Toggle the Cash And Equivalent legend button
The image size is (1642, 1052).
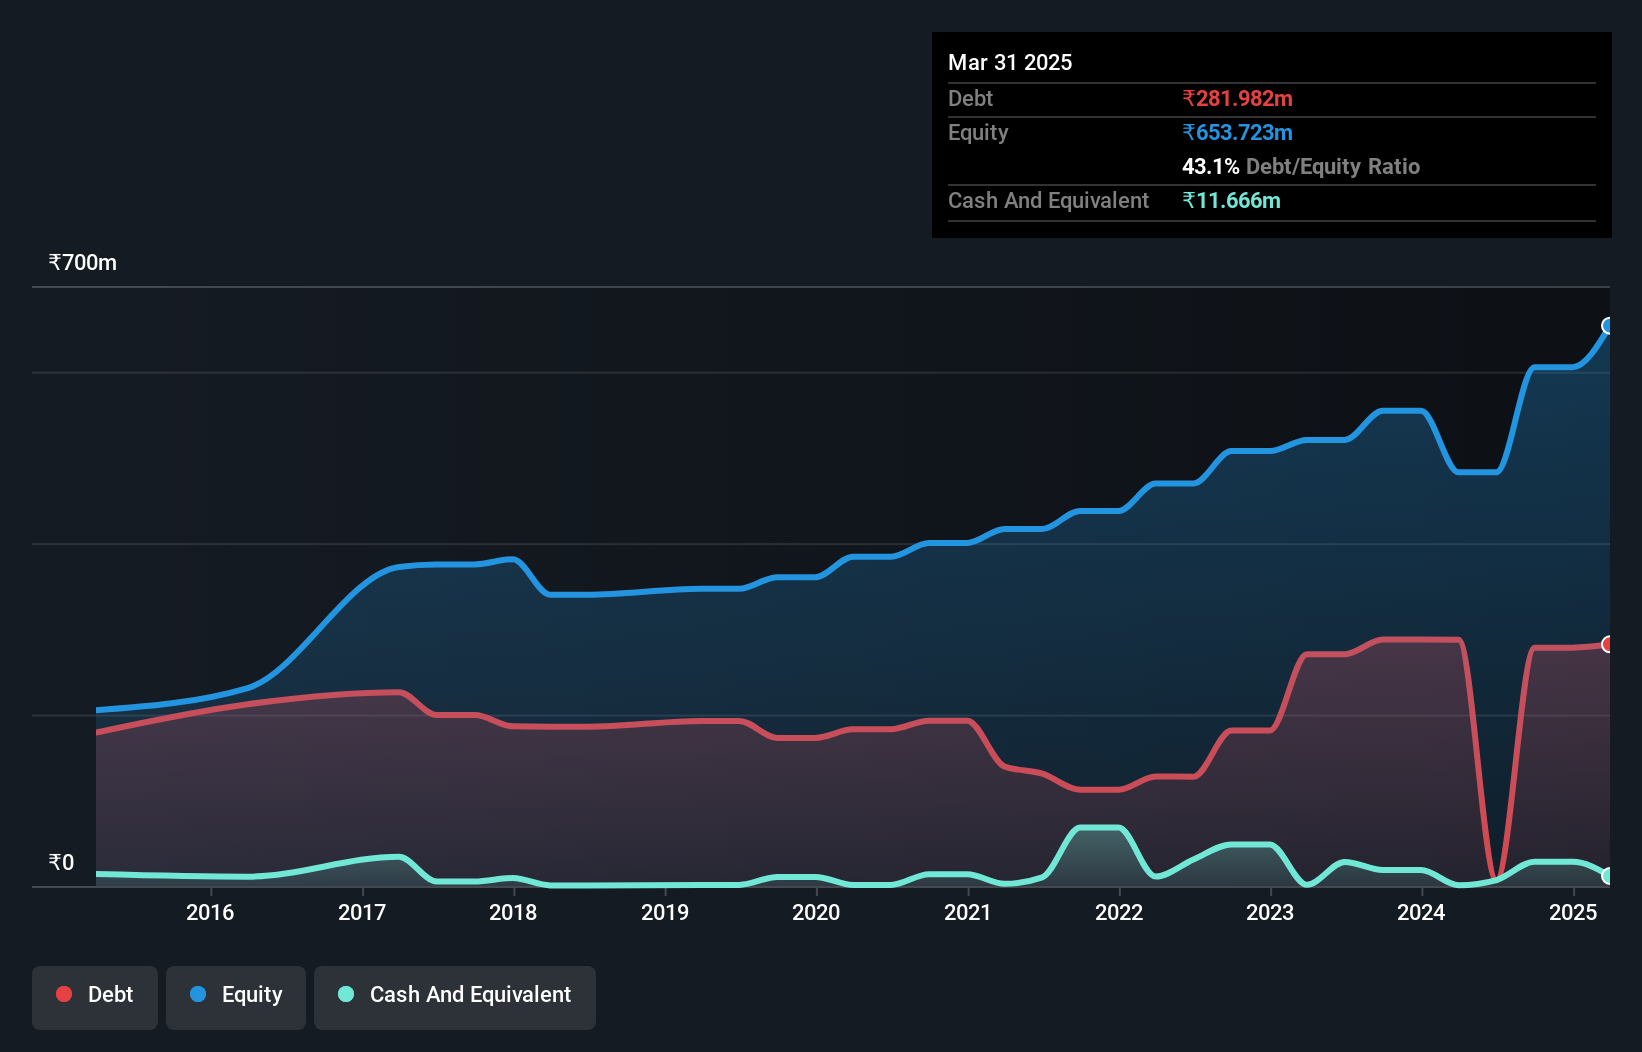pyautogui.click(x=455, y=997)
